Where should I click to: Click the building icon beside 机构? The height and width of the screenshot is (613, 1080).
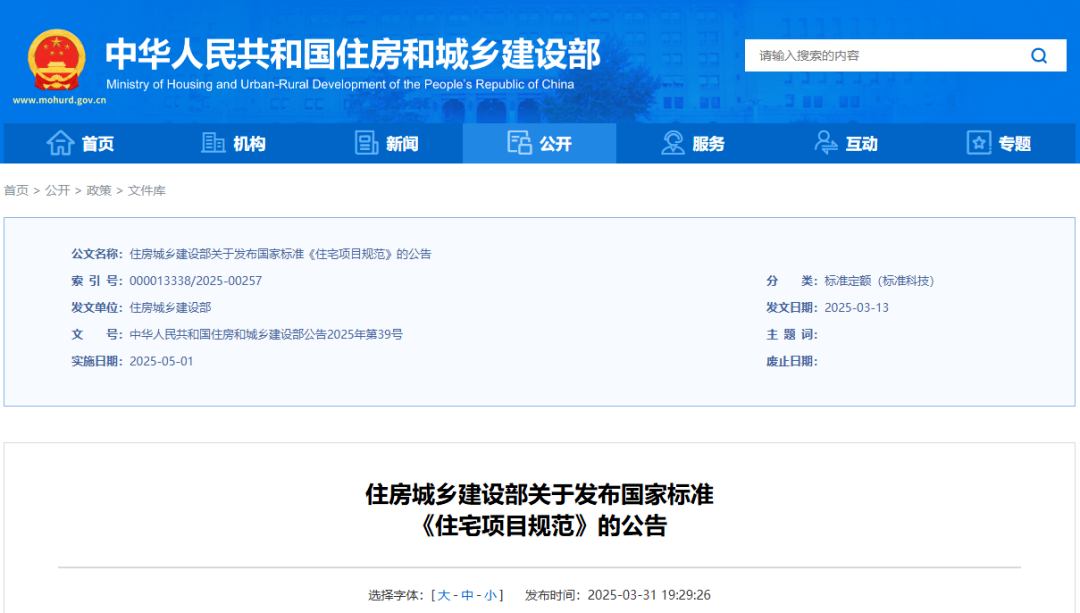click(x=212, y=143)
